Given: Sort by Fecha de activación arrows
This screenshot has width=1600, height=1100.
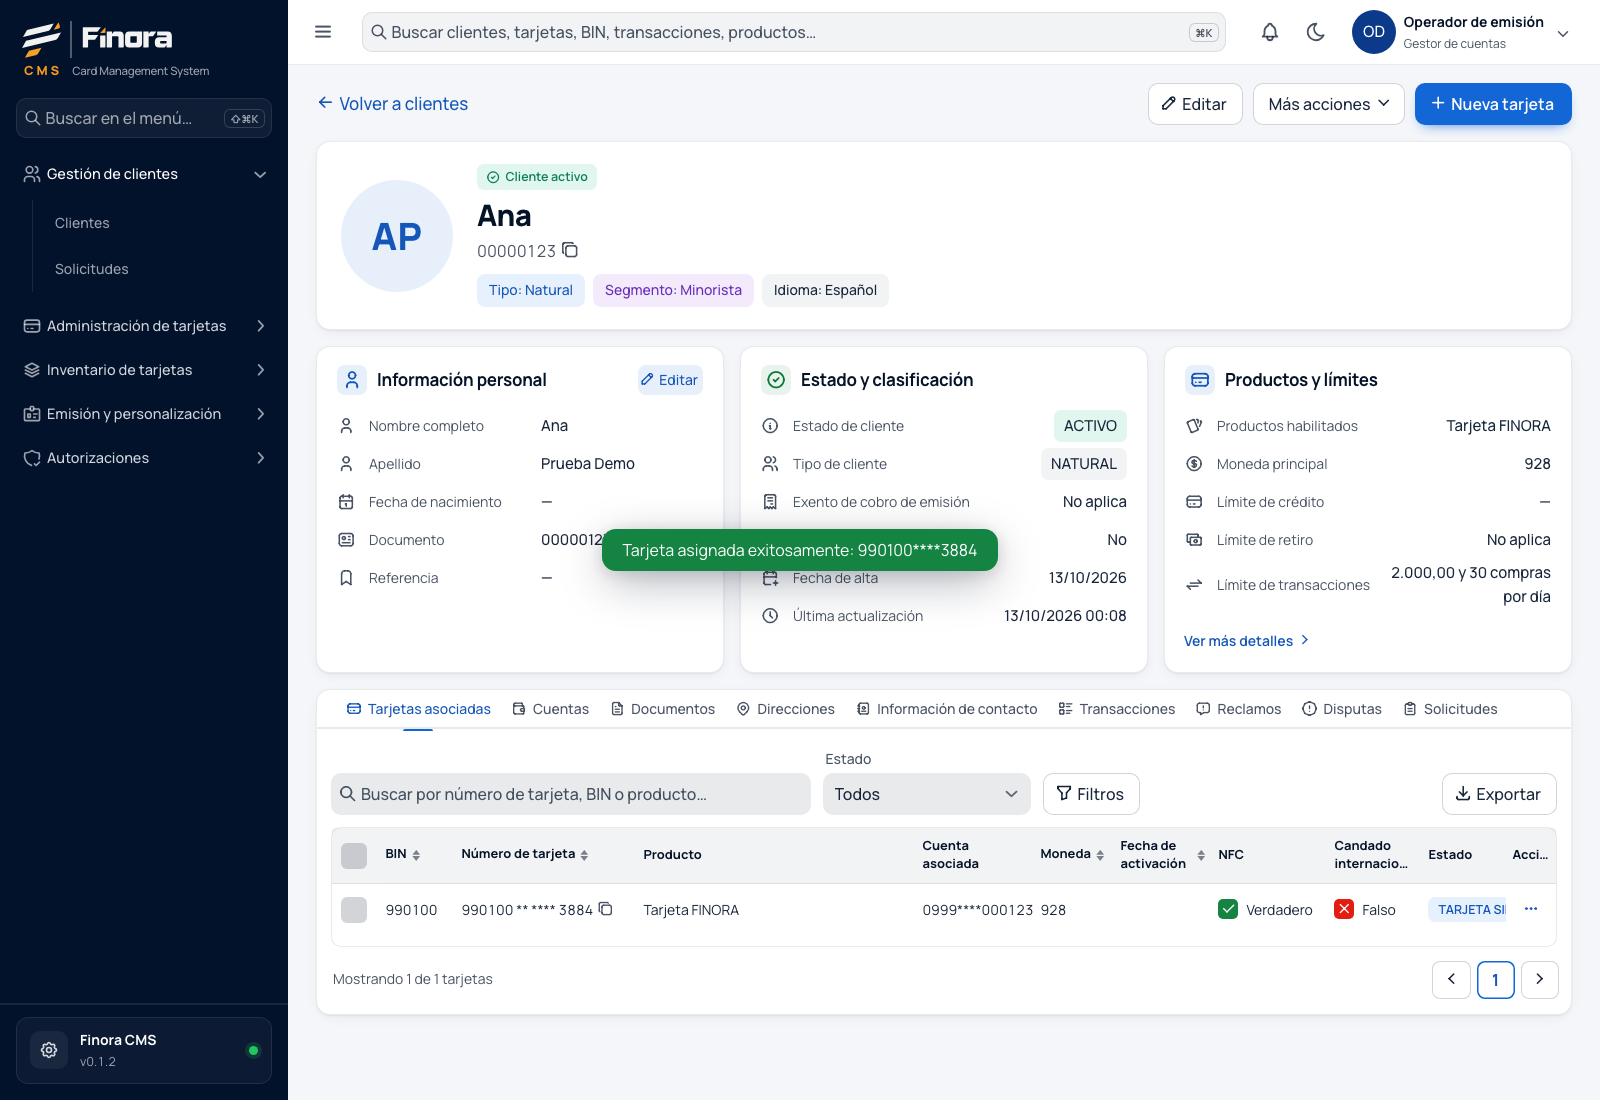Looking at the screenshot, I should (x=1201, y=855).
